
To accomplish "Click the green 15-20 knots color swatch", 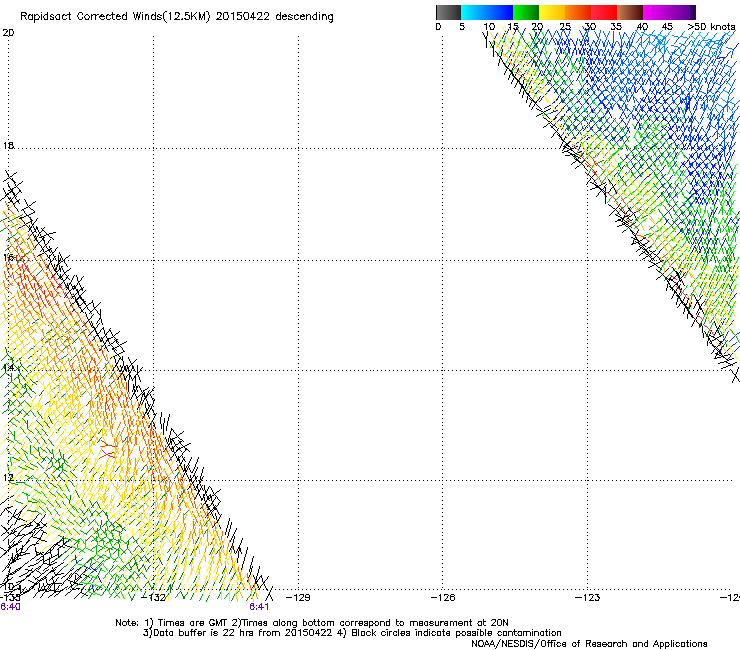I will pyautogui.click(x=526, y=12).
